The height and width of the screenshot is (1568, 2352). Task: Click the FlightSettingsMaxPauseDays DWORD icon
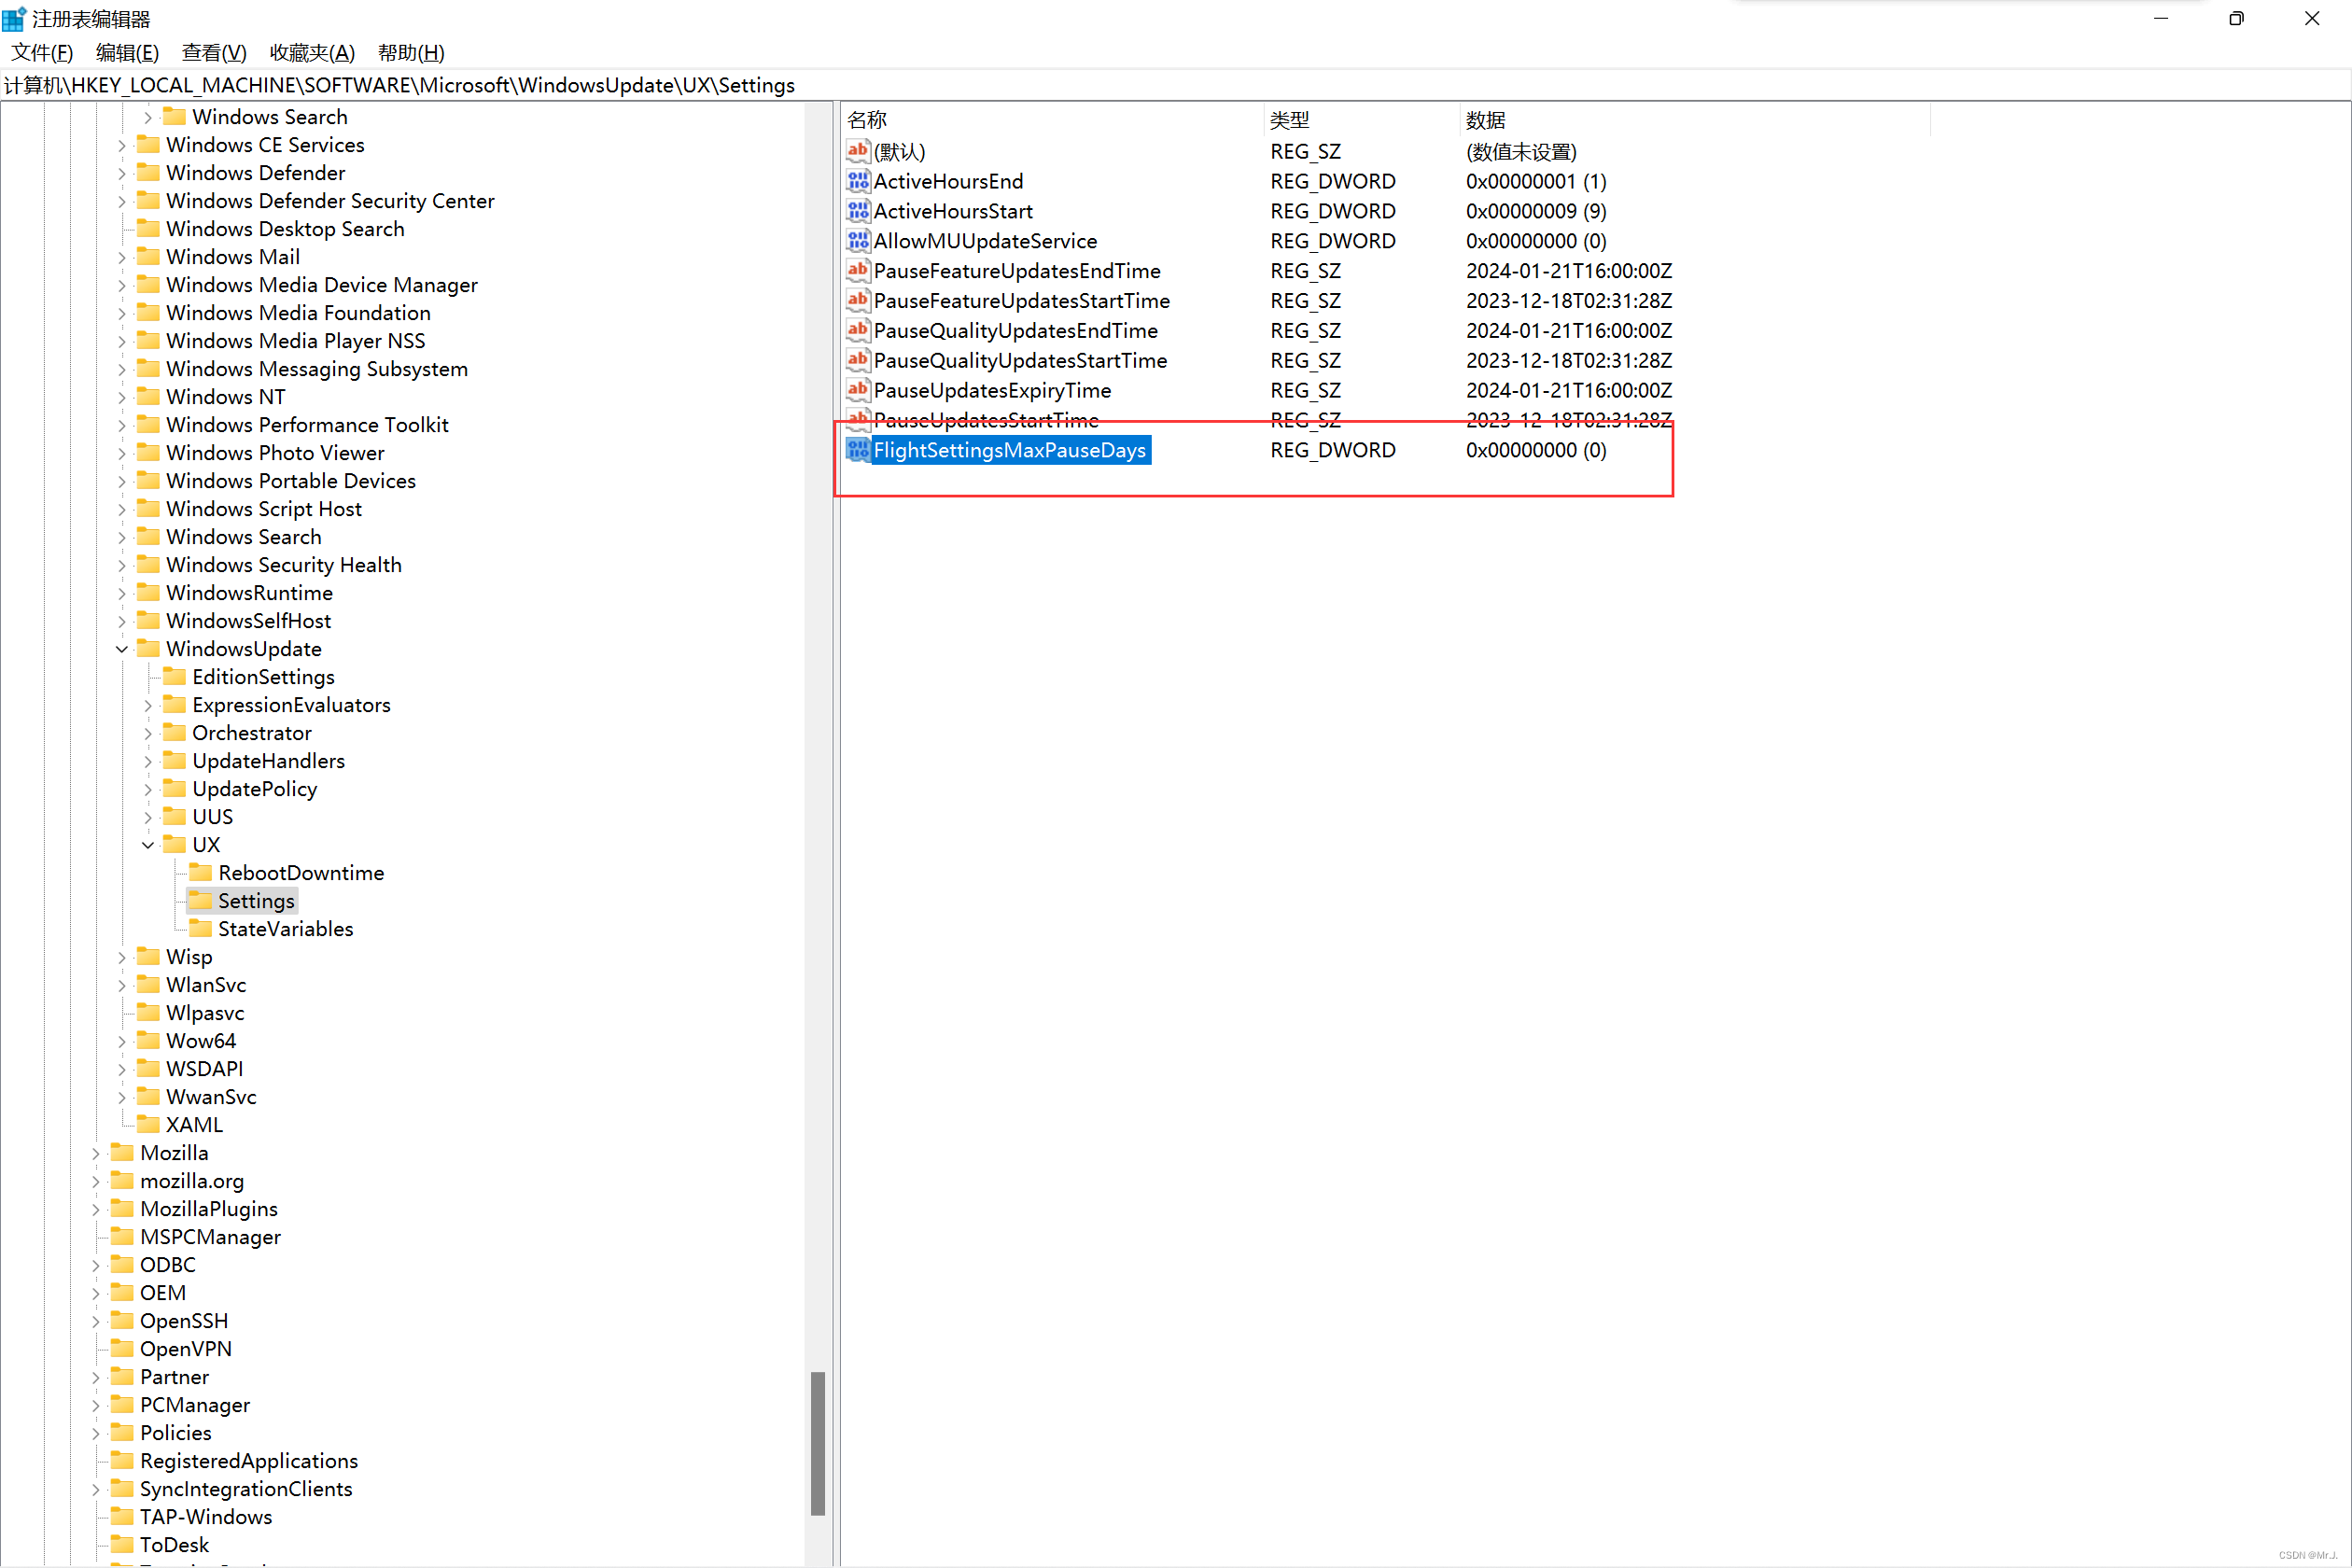tap(857, 450)
